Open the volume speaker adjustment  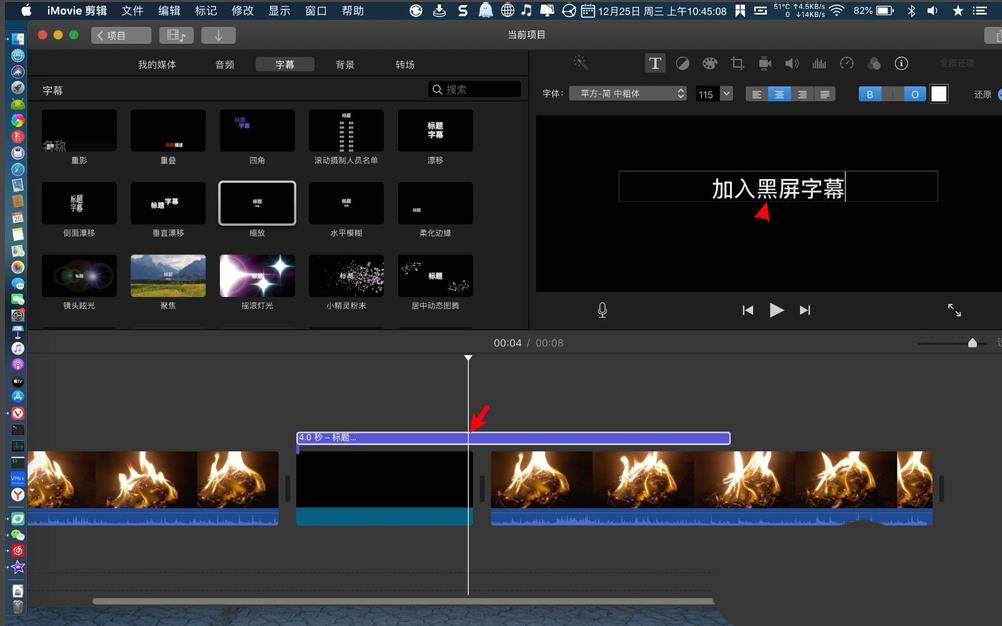[792, 63]
